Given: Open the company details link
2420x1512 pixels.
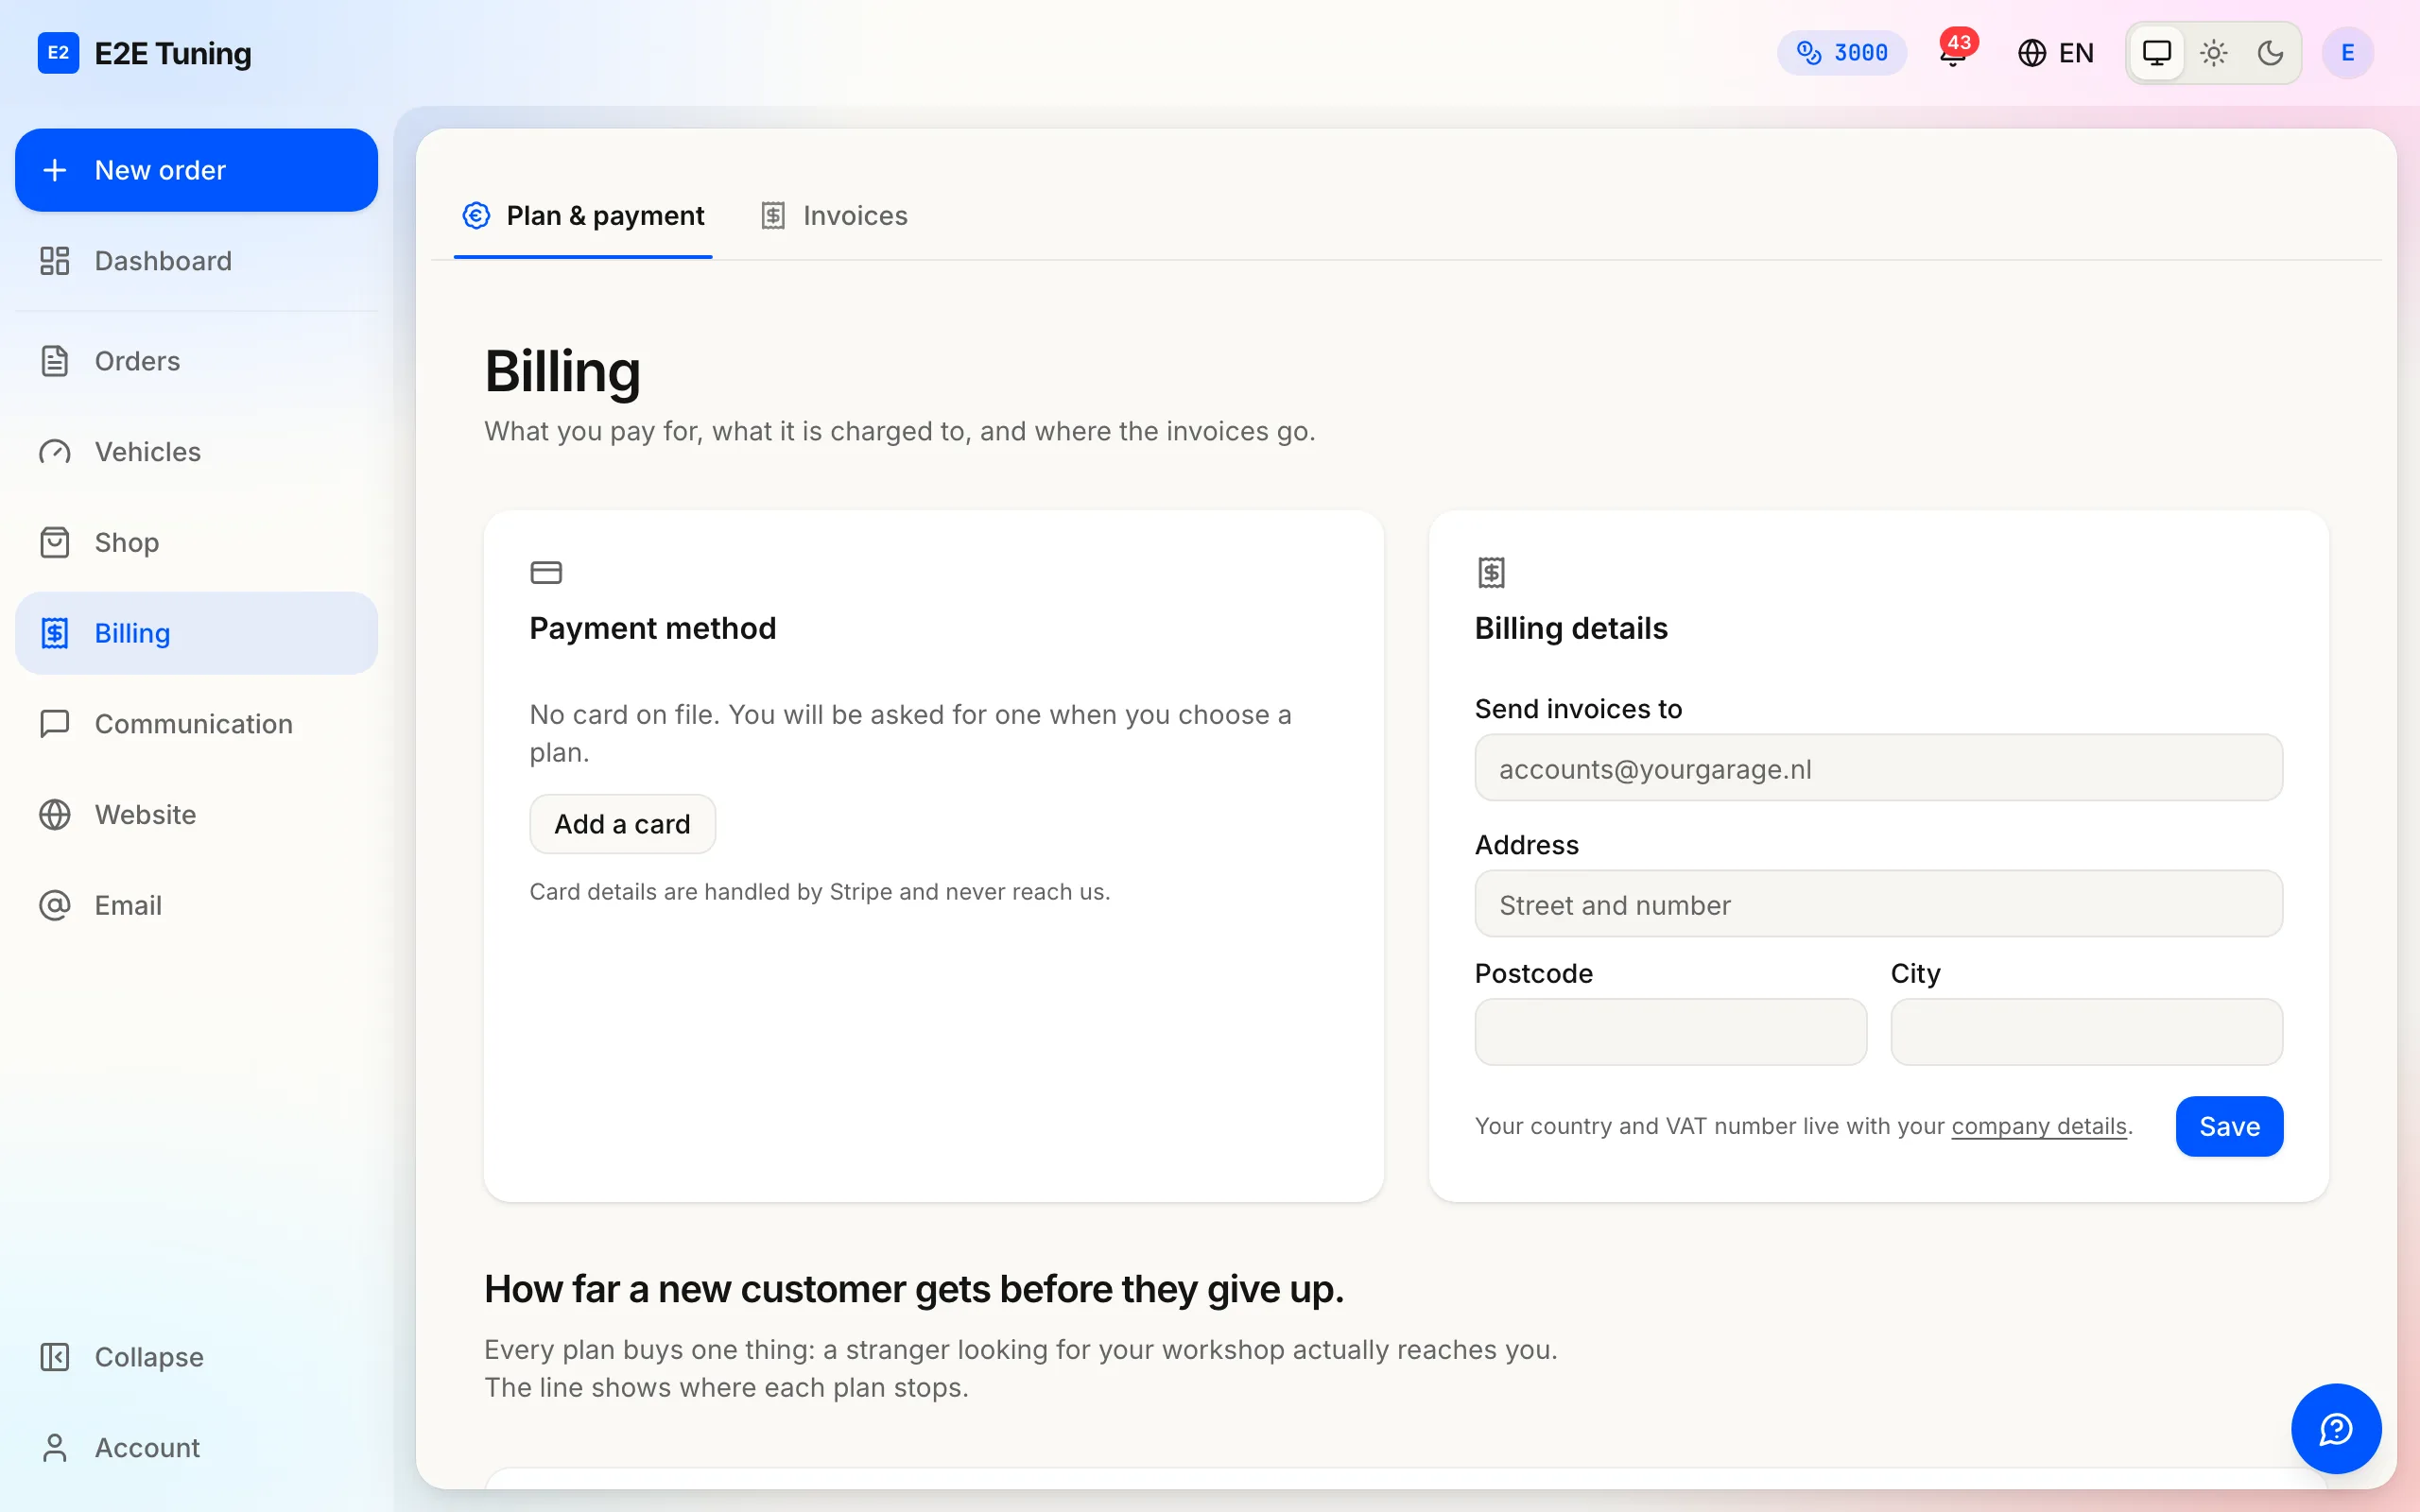Looking at the screenshot, I should 2039,1127.
